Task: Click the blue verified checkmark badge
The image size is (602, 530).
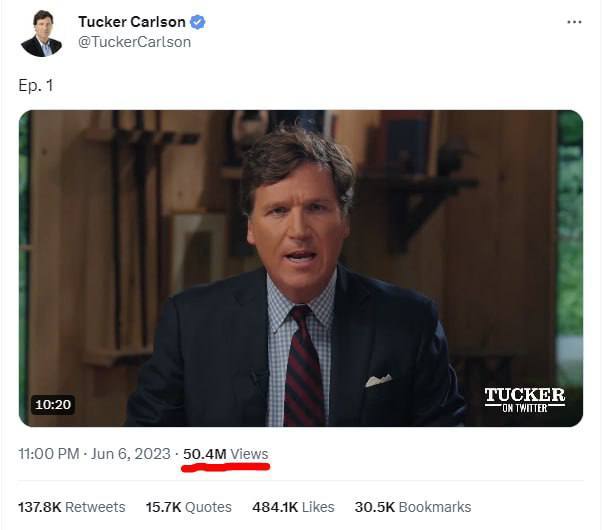Action: pyautogui.click(x=197, y=22)
